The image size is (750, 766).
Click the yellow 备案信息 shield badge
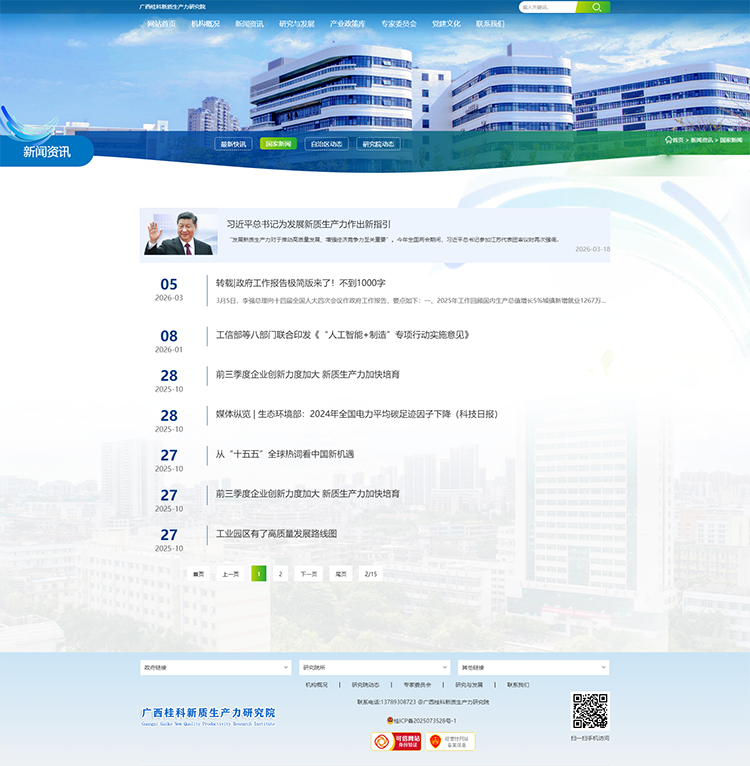450,741
